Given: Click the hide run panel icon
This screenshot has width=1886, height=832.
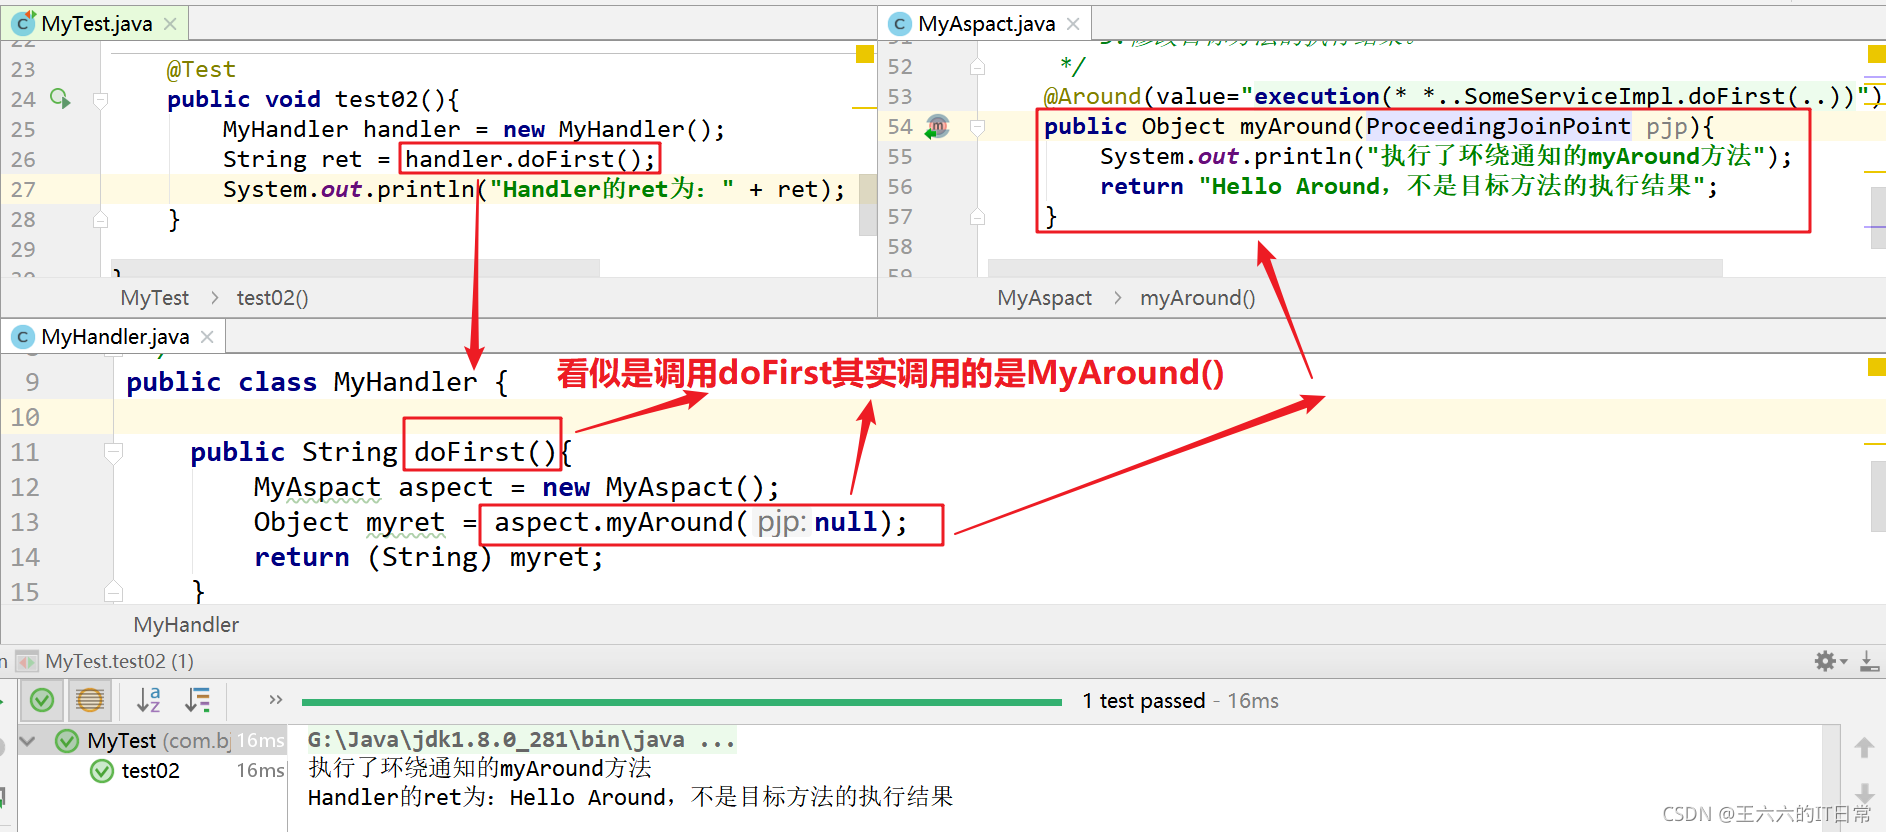Looking at the screenshot, I should (1869, 661).
